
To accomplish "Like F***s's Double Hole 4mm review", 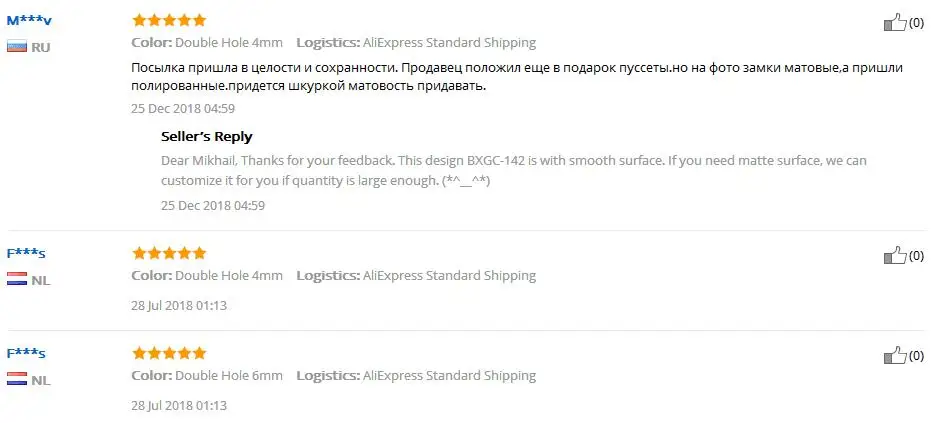I will [895, 255].
